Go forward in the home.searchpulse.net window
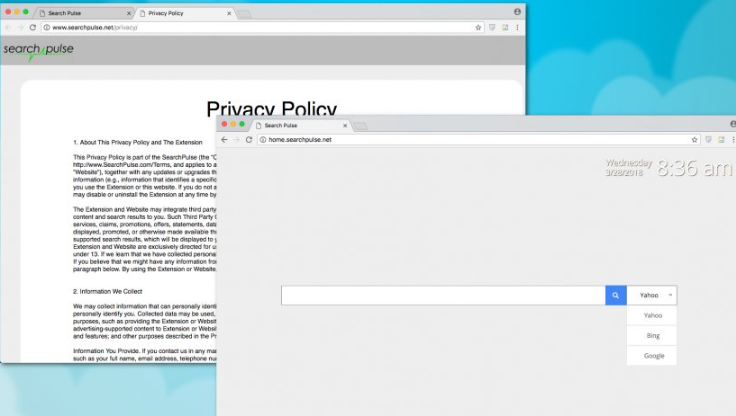The width and height of the screenshot is (736, 416). 237,139
